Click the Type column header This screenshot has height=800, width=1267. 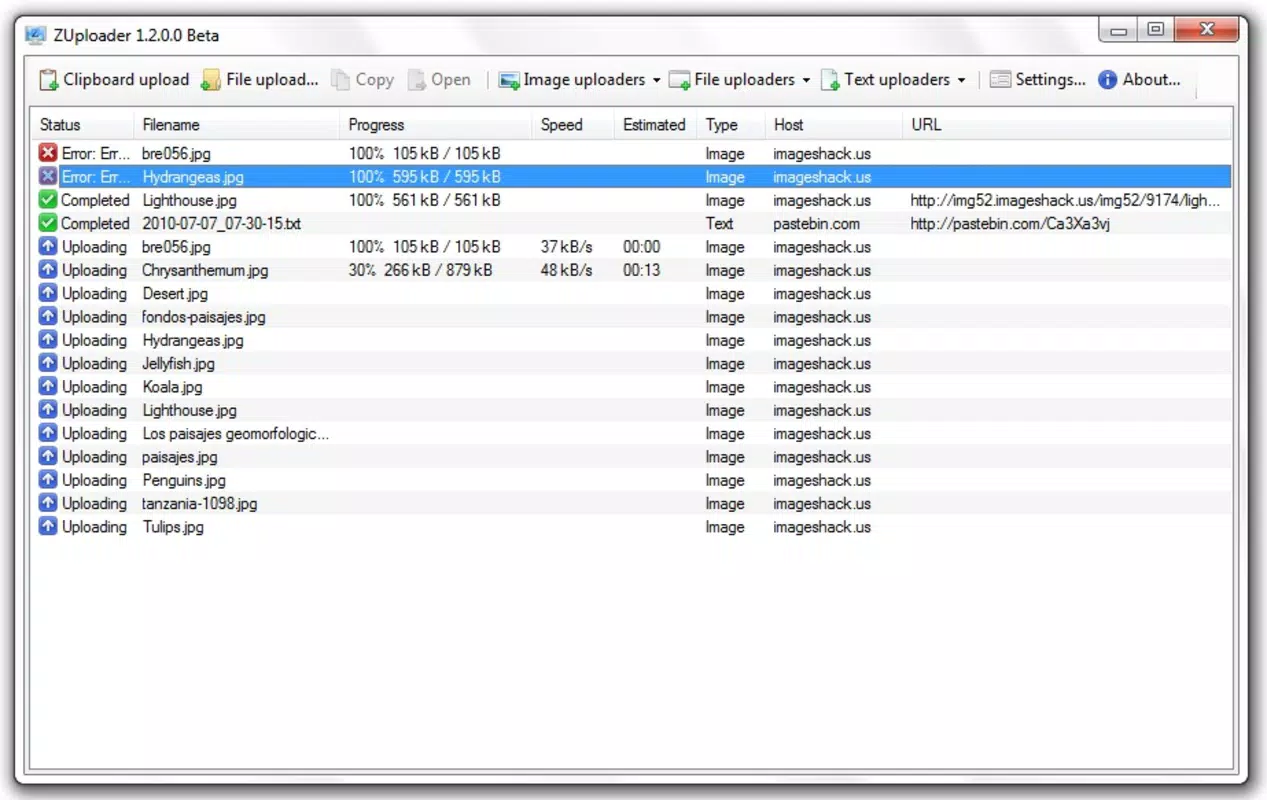(x=731, y=125)
